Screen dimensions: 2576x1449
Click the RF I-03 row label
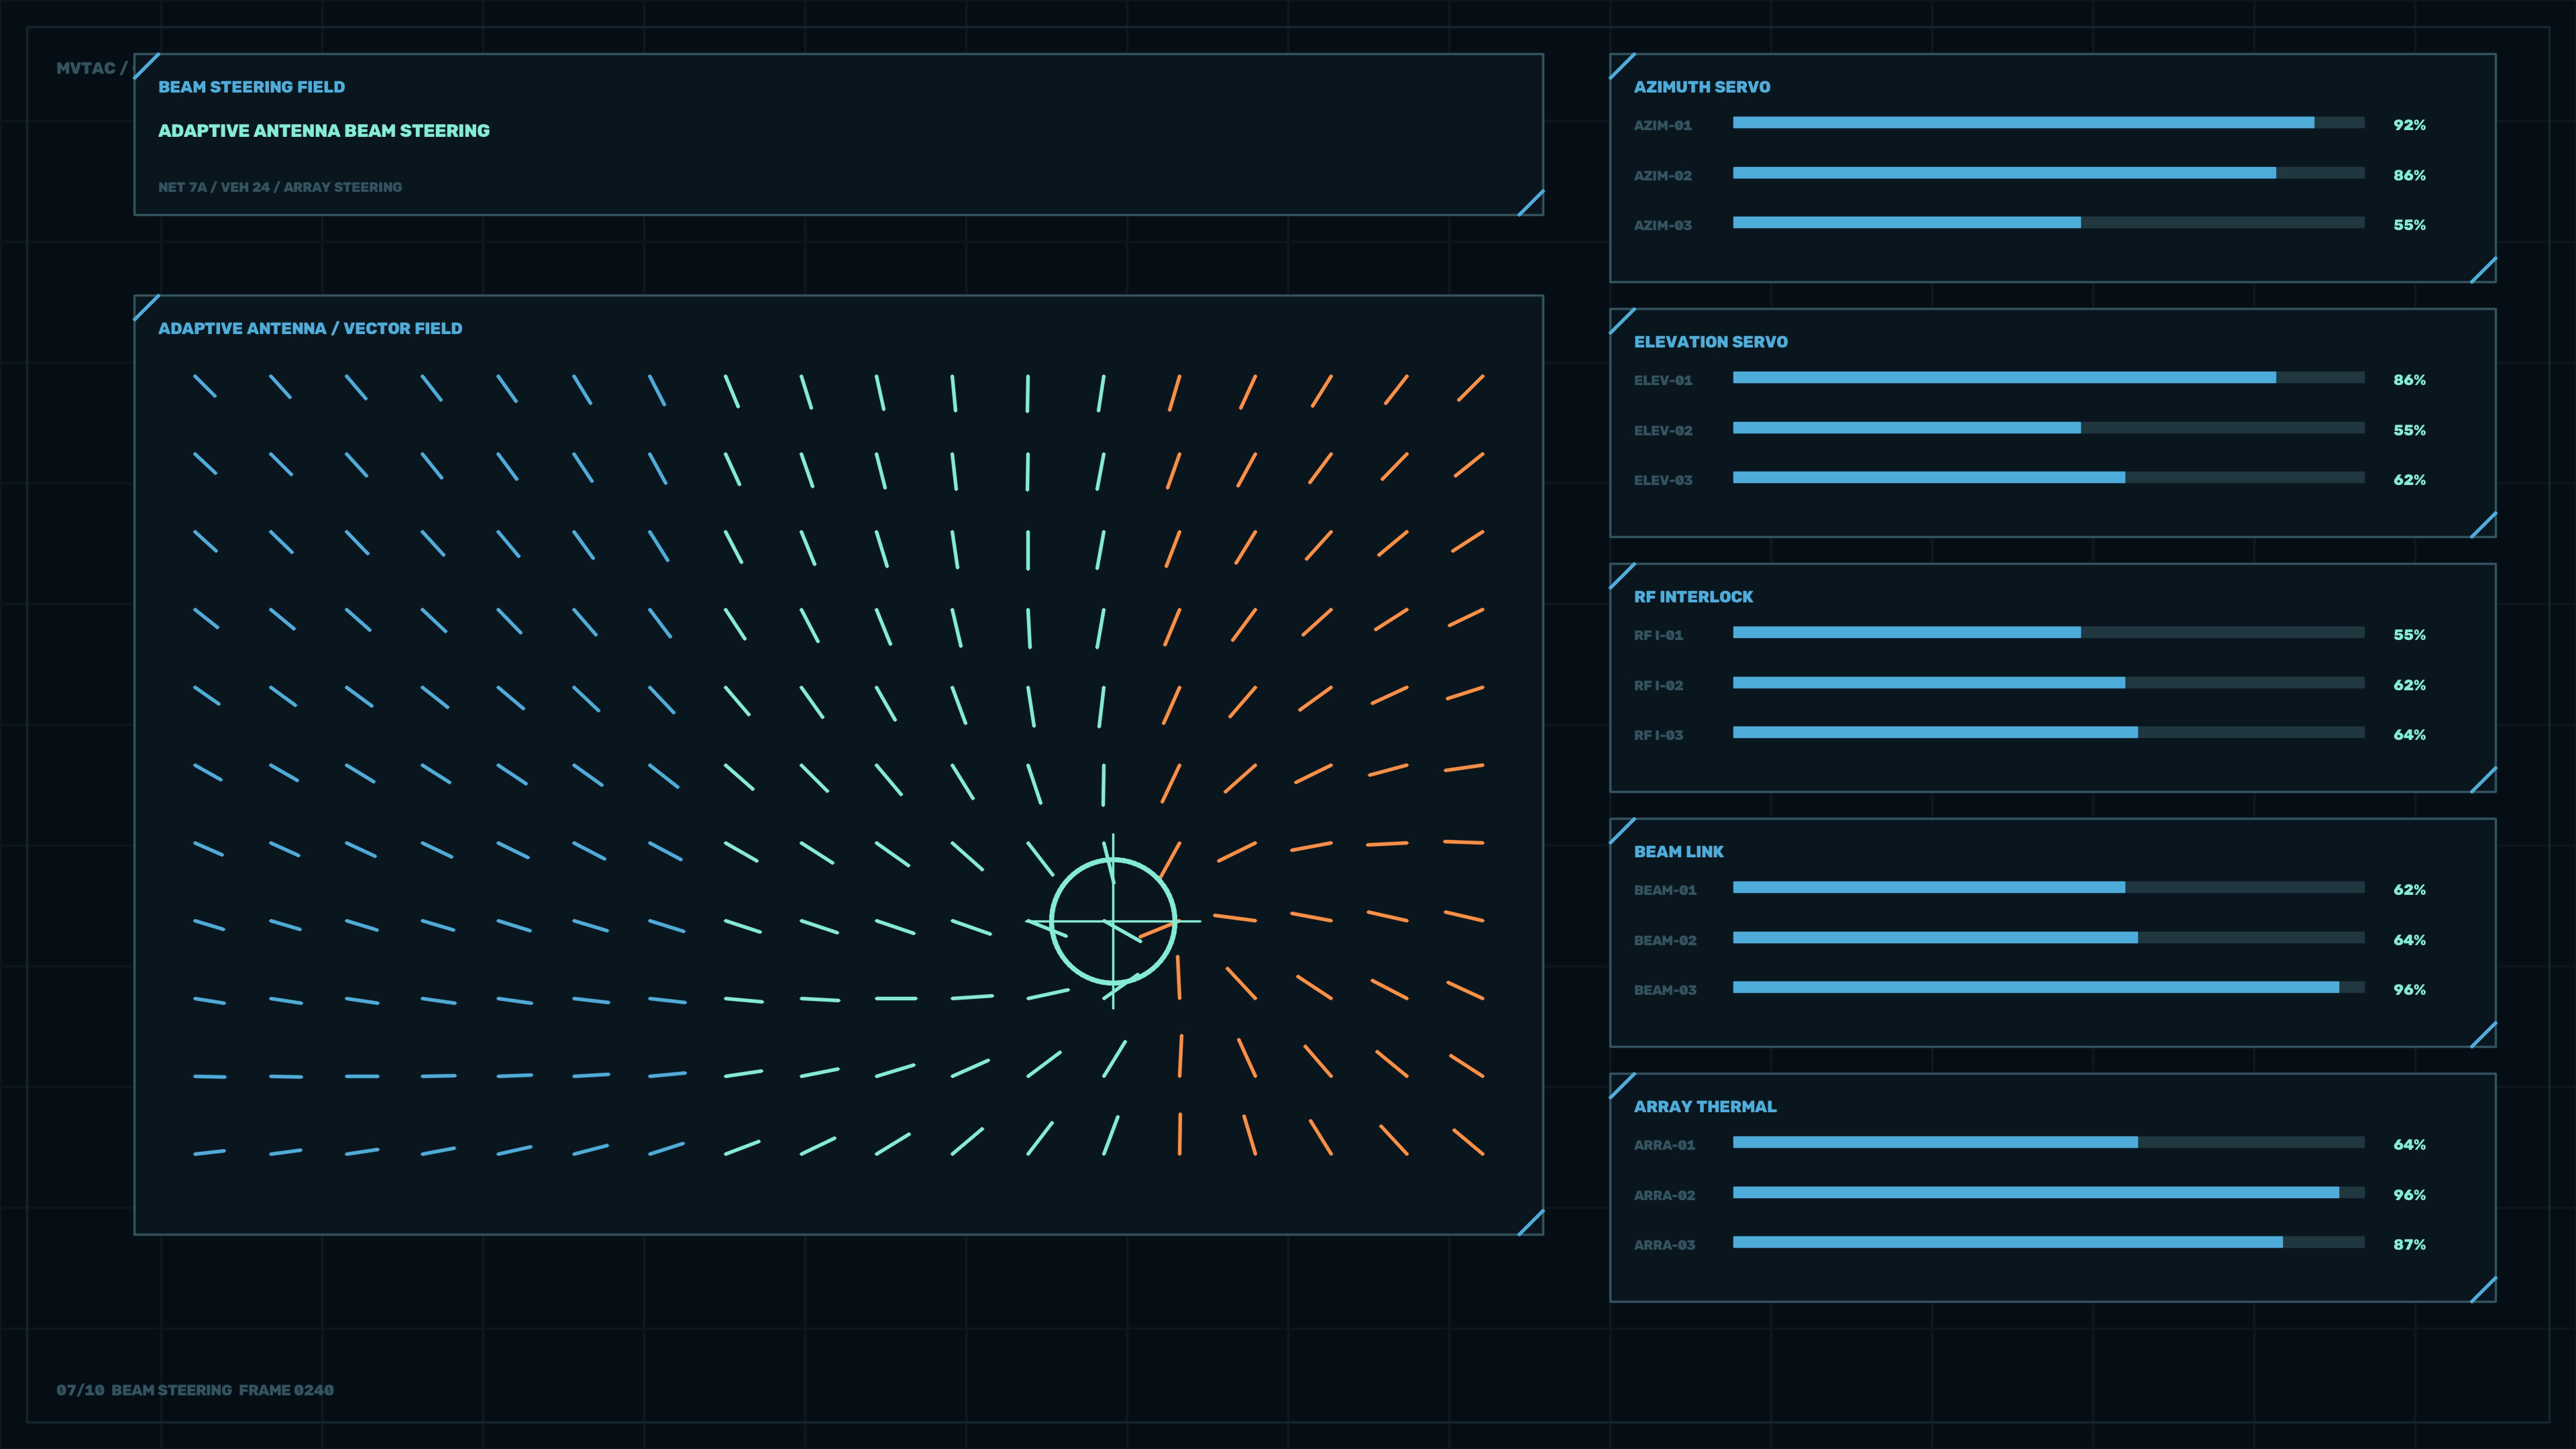[1658, 735]
